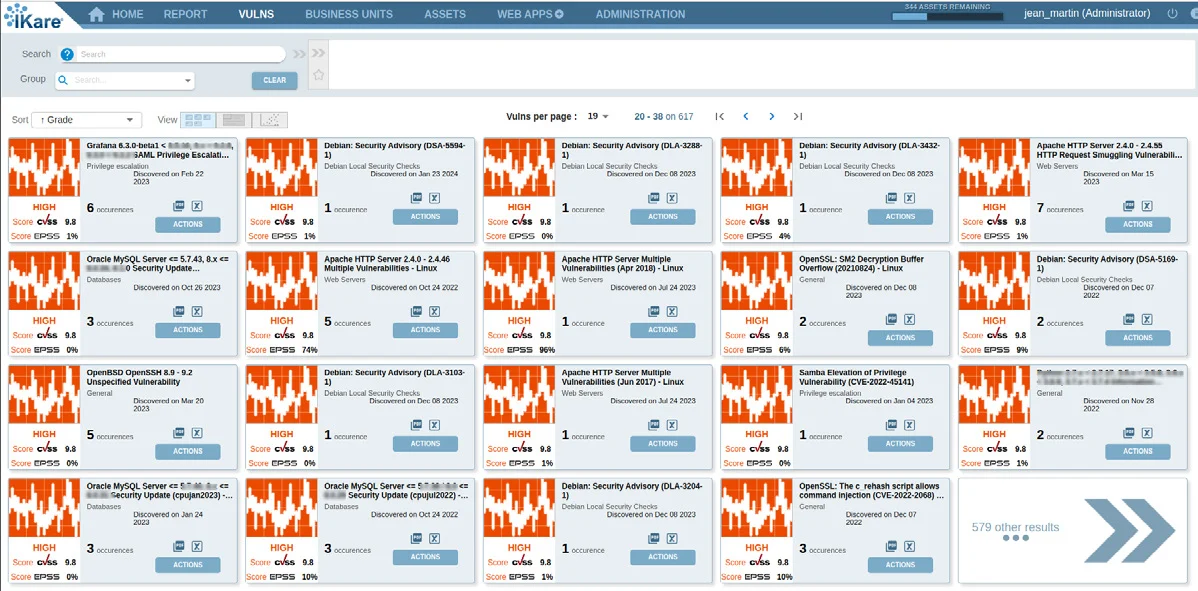Go to the first results page

pyautogui.click(x=719, y=117)
